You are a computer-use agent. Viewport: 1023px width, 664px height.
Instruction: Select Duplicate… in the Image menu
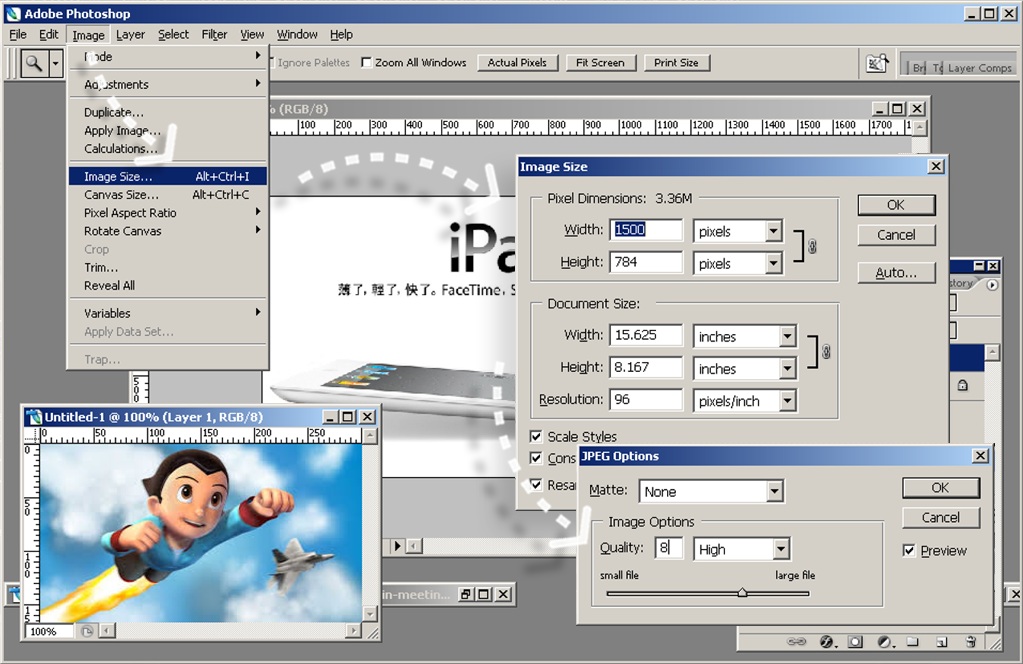coord(168,112)
